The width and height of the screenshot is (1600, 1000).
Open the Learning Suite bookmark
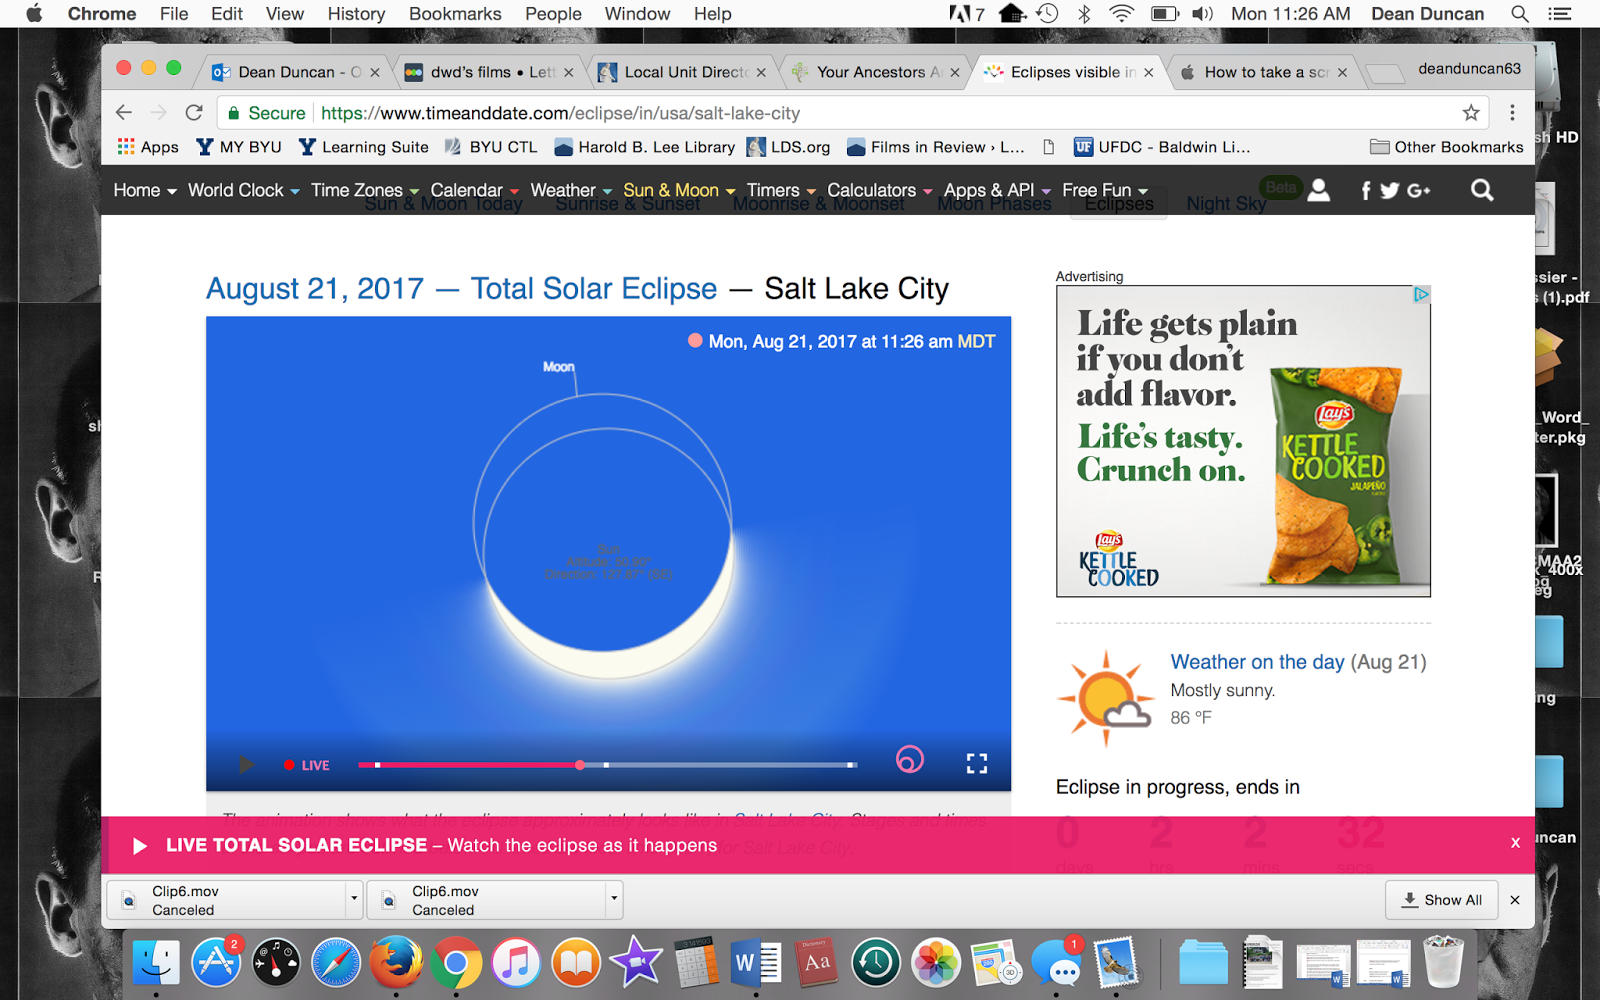364,147
